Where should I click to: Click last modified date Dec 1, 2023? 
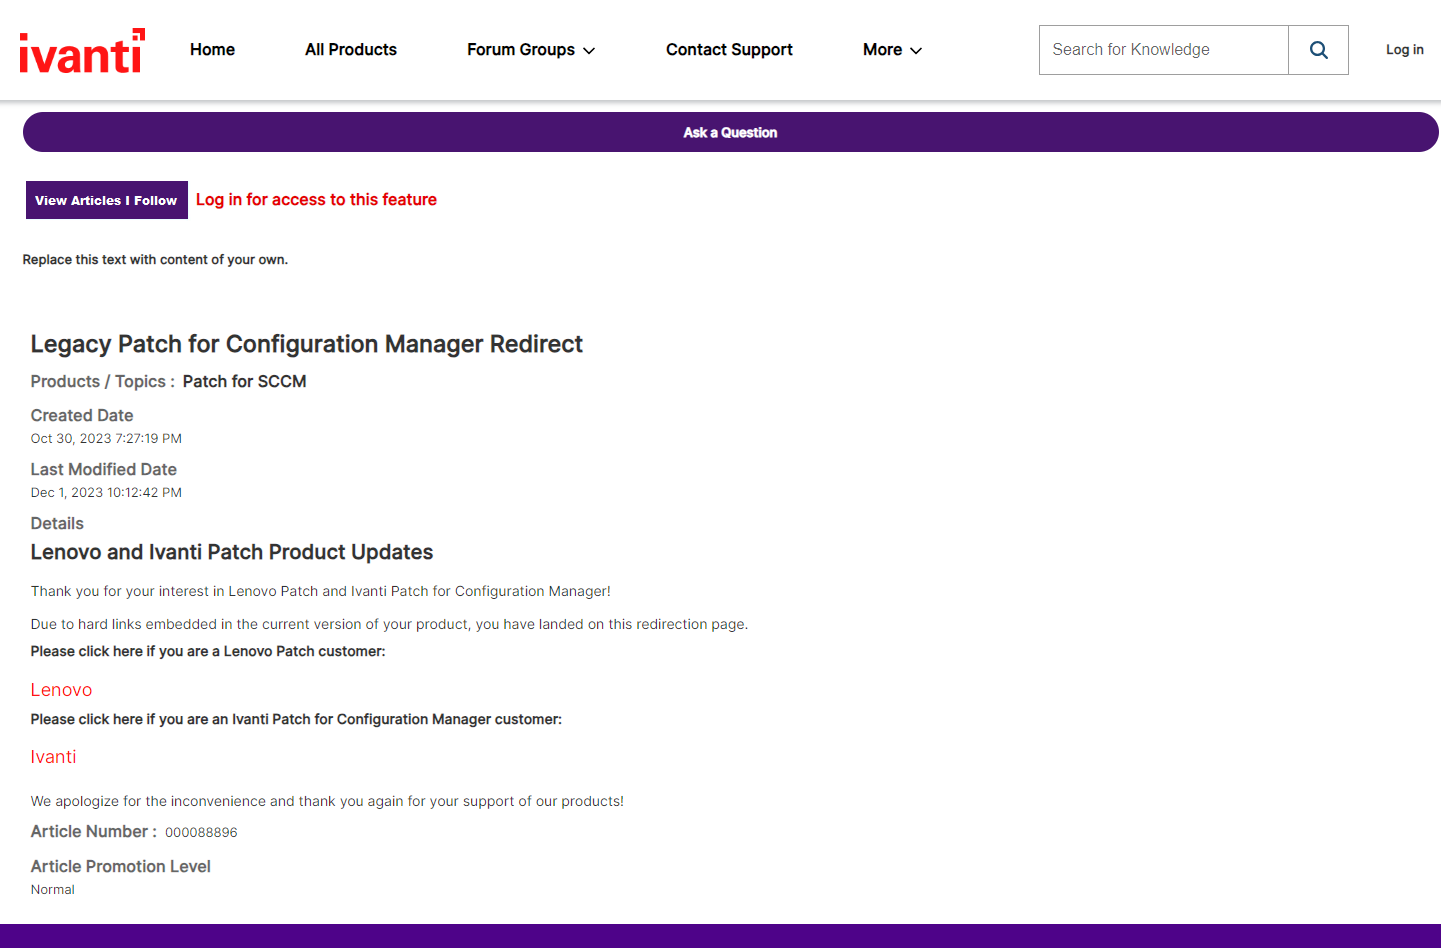pos(106,492)
